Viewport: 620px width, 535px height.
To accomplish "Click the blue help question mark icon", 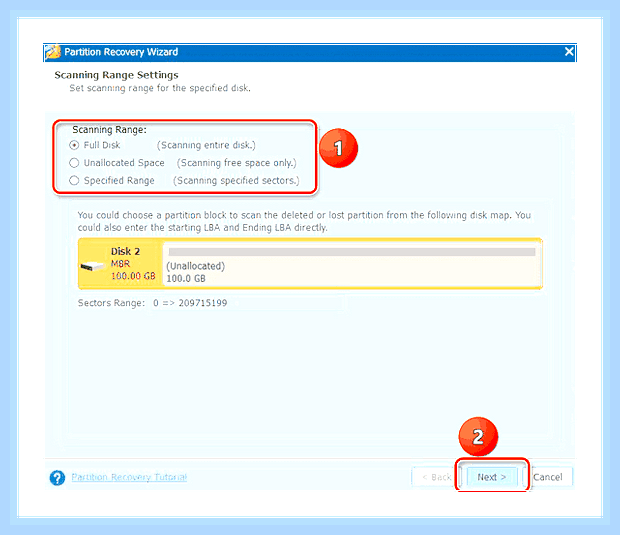I will [57, 478].
